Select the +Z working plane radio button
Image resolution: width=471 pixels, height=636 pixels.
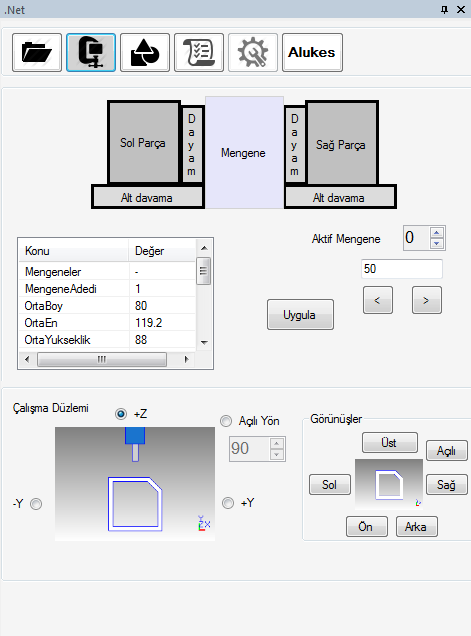coord(121,414)
